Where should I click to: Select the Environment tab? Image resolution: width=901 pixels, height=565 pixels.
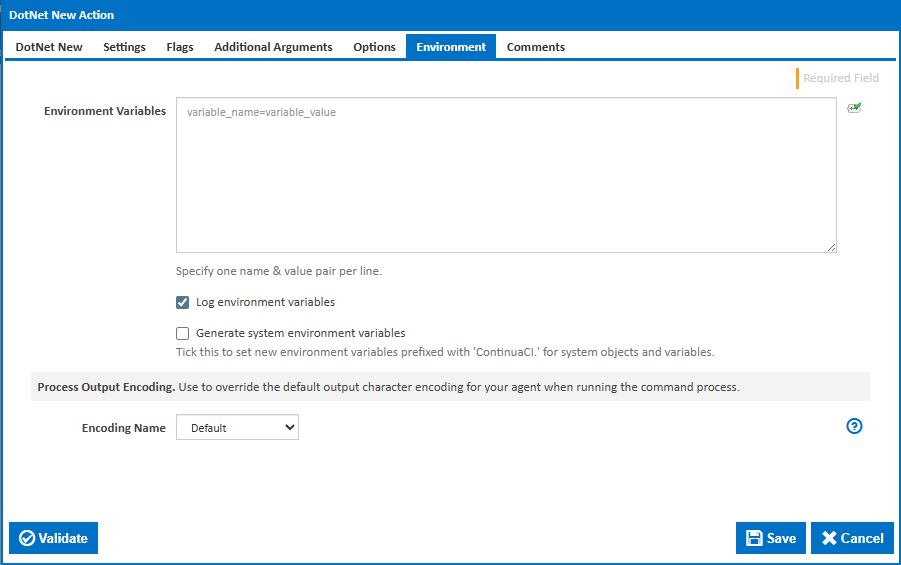coord(451,47)
